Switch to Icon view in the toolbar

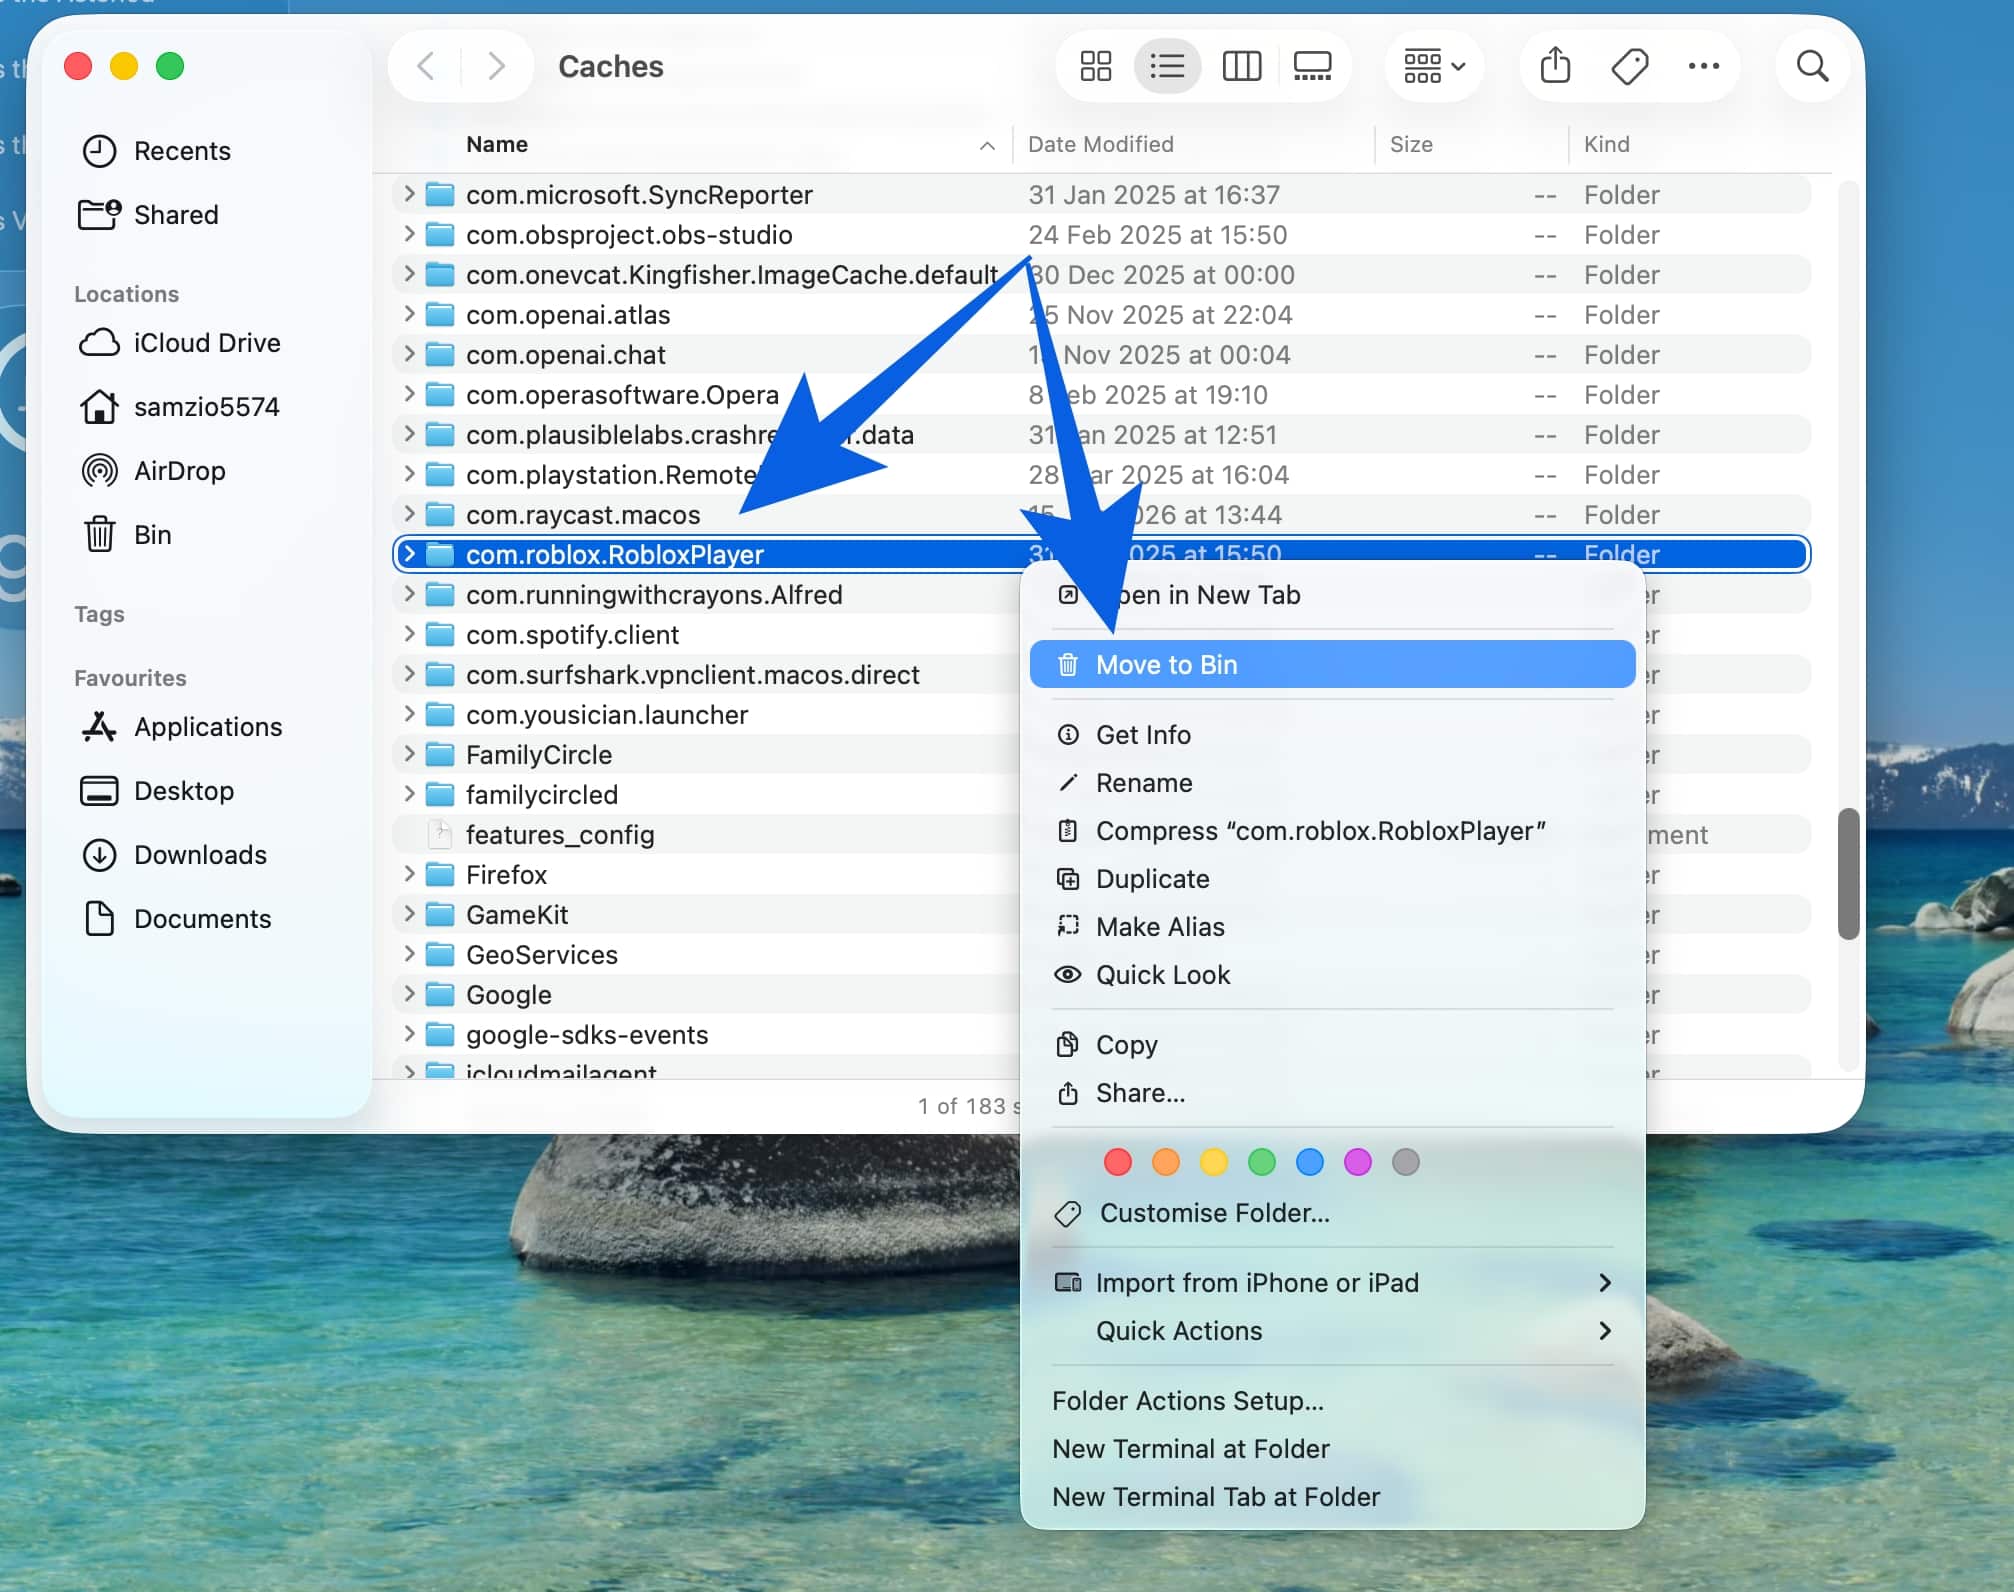tap(1096, 66)
